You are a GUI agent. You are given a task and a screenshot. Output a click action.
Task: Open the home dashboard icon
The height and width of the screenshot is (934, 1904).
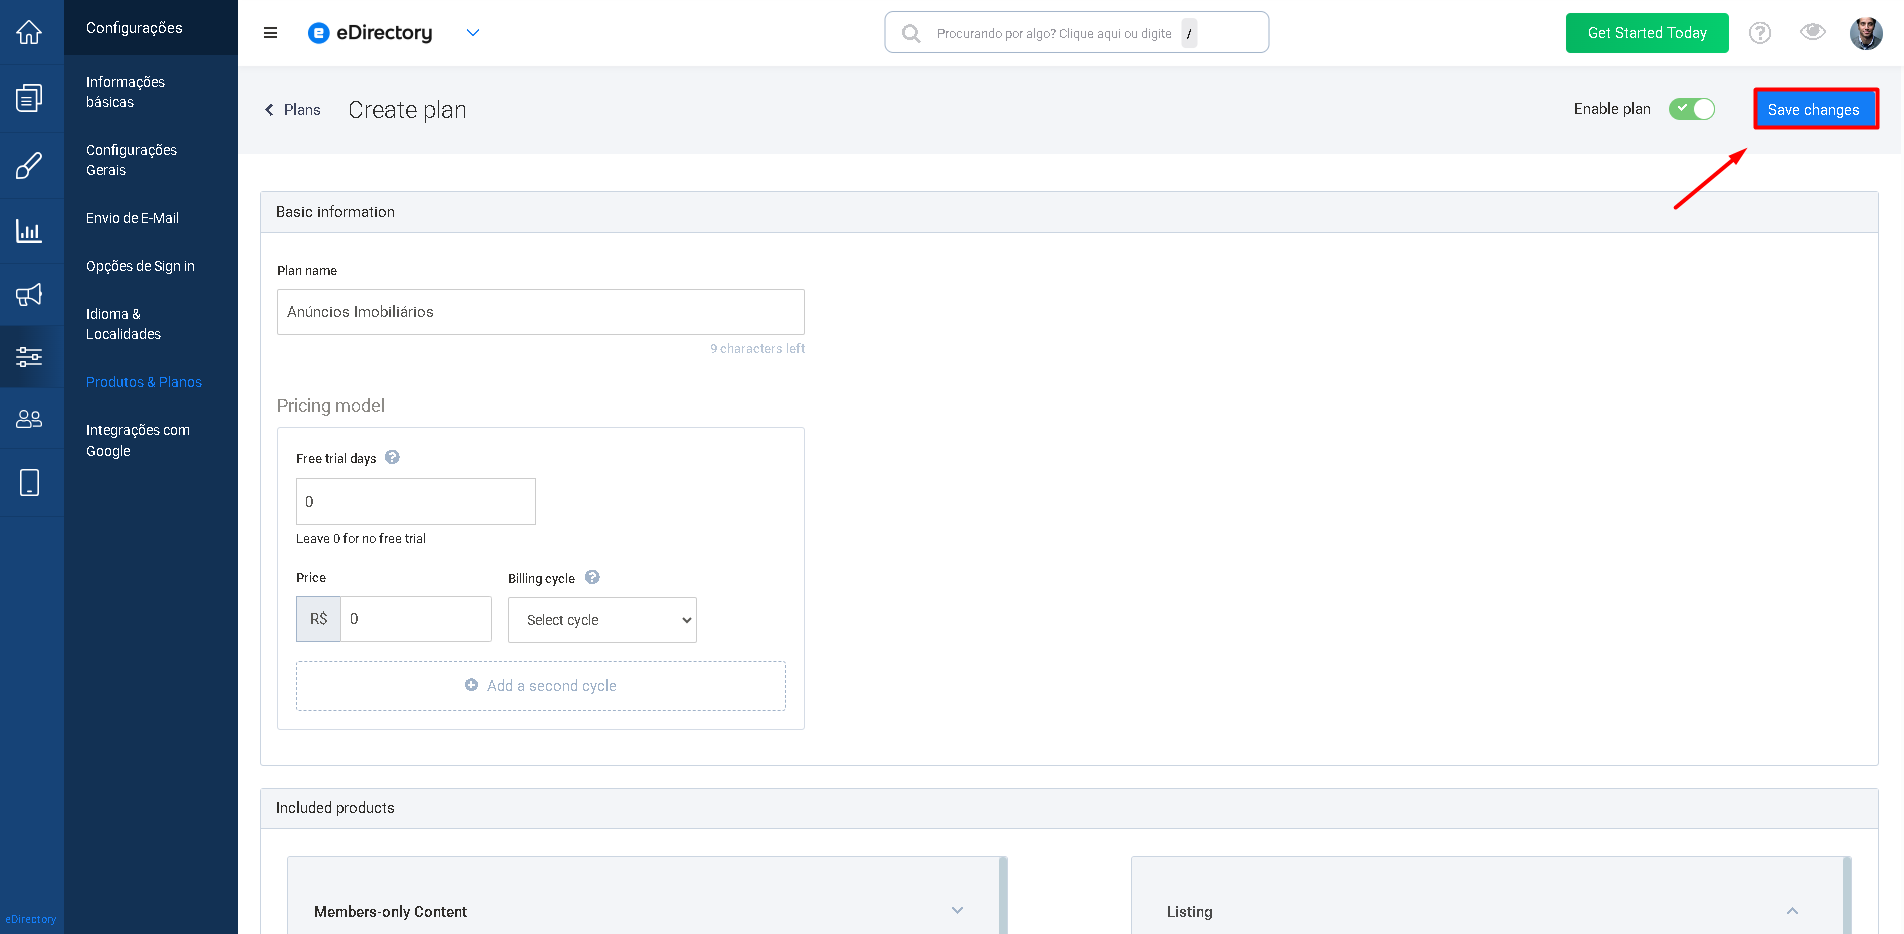[x=29, y=32]
